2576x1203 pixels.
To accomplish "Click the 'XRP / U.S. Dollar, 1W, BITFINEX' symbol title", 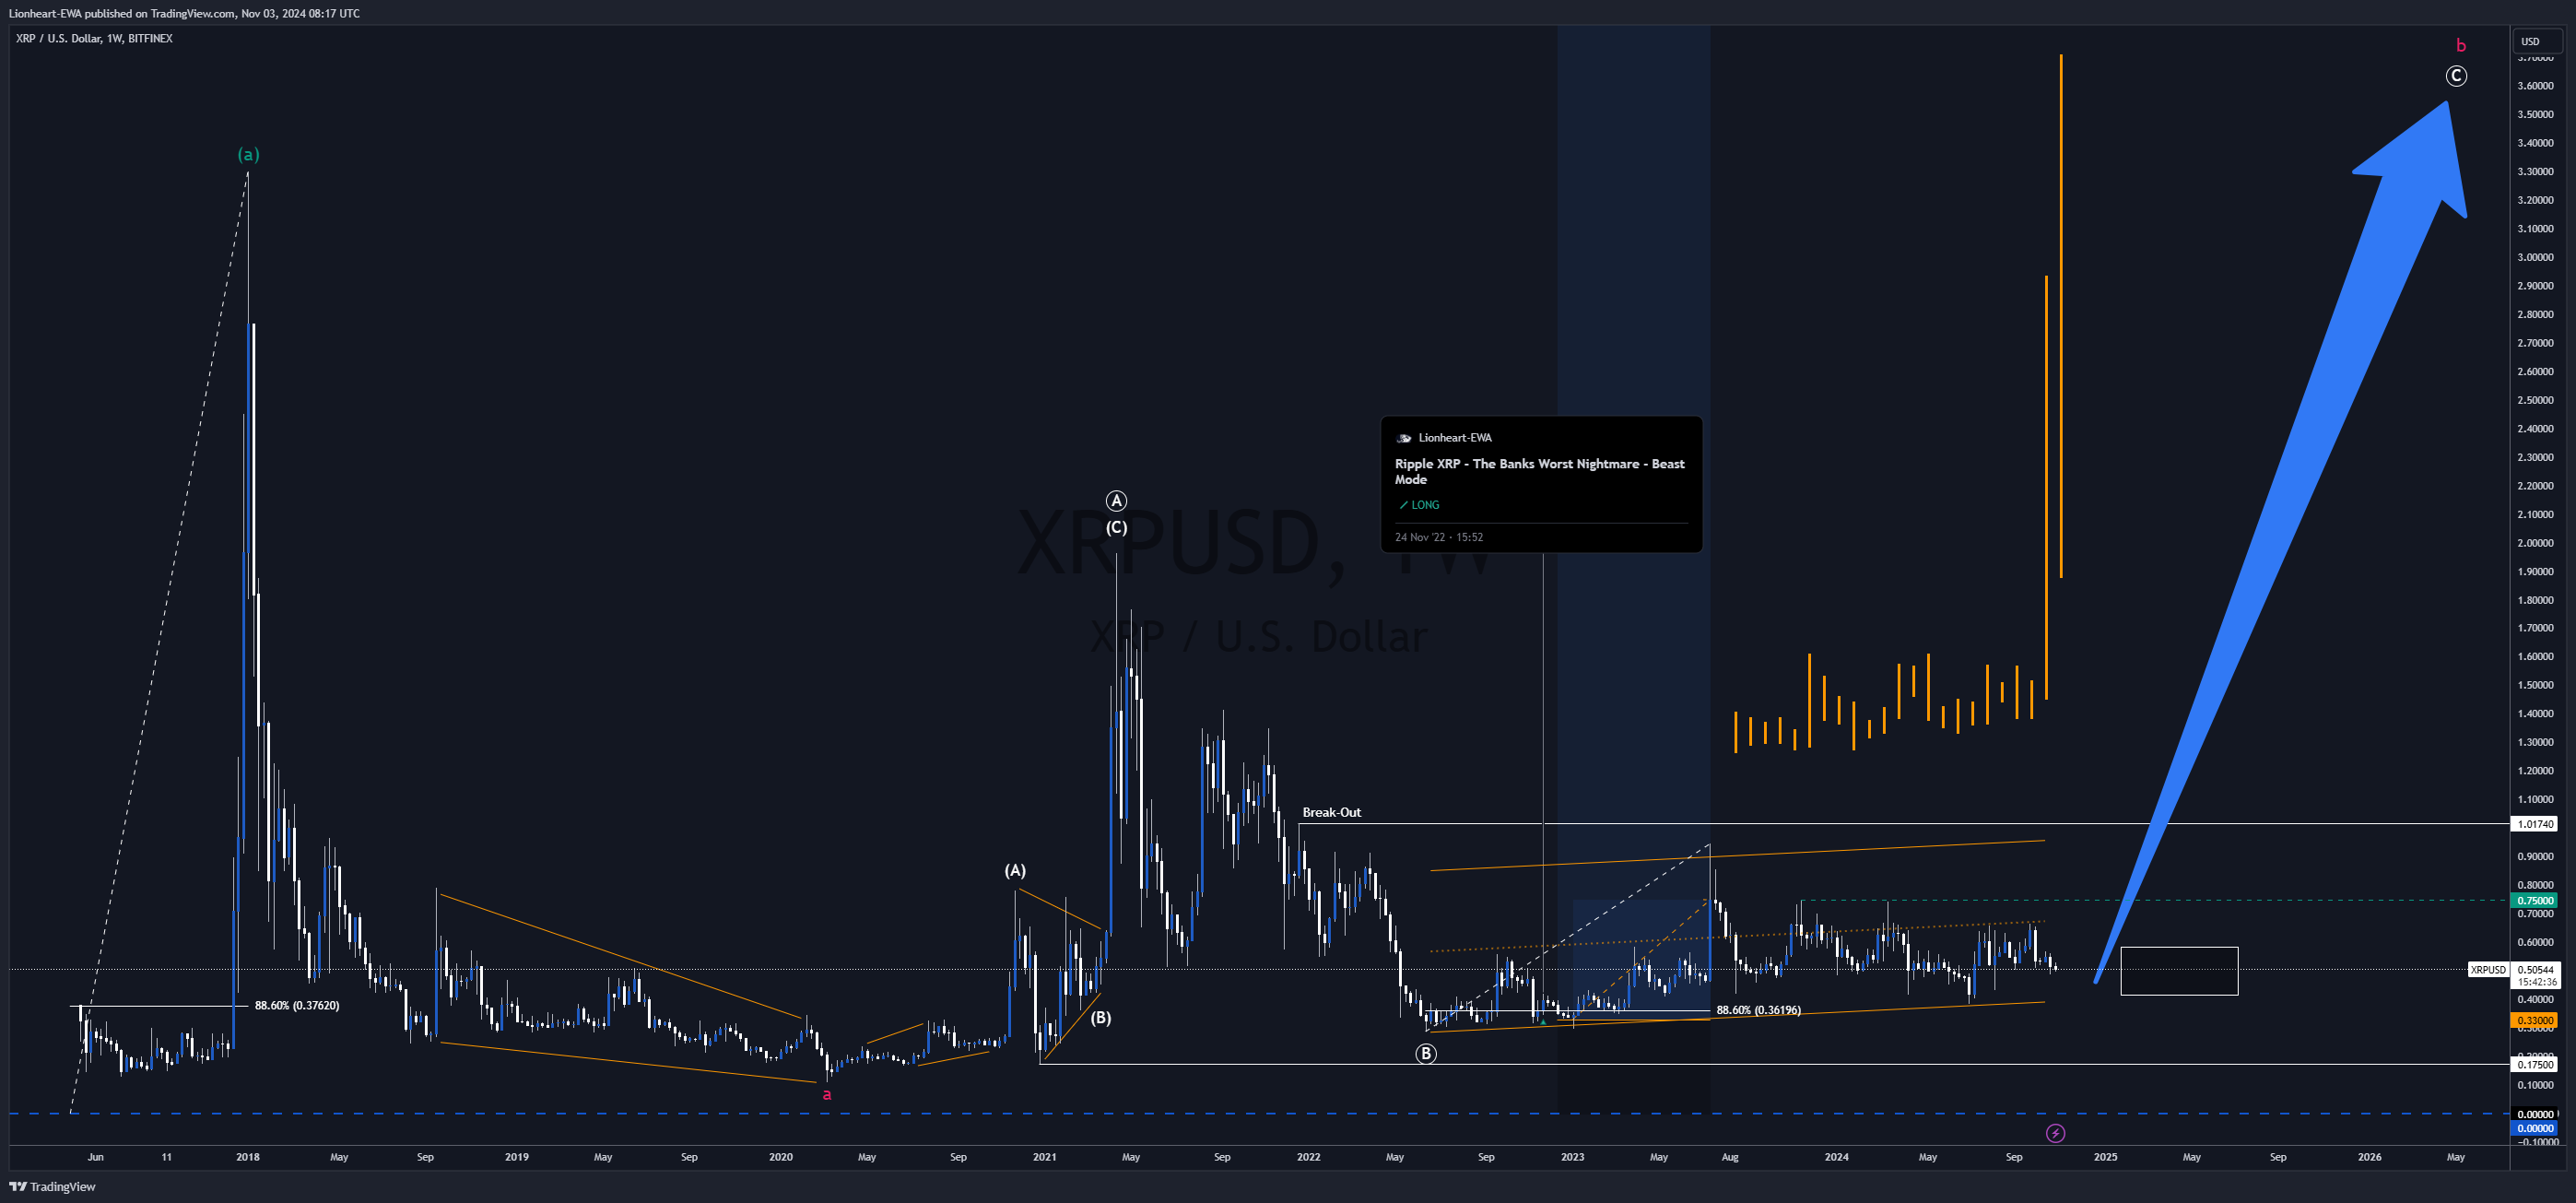I will (x=94, y=38).
